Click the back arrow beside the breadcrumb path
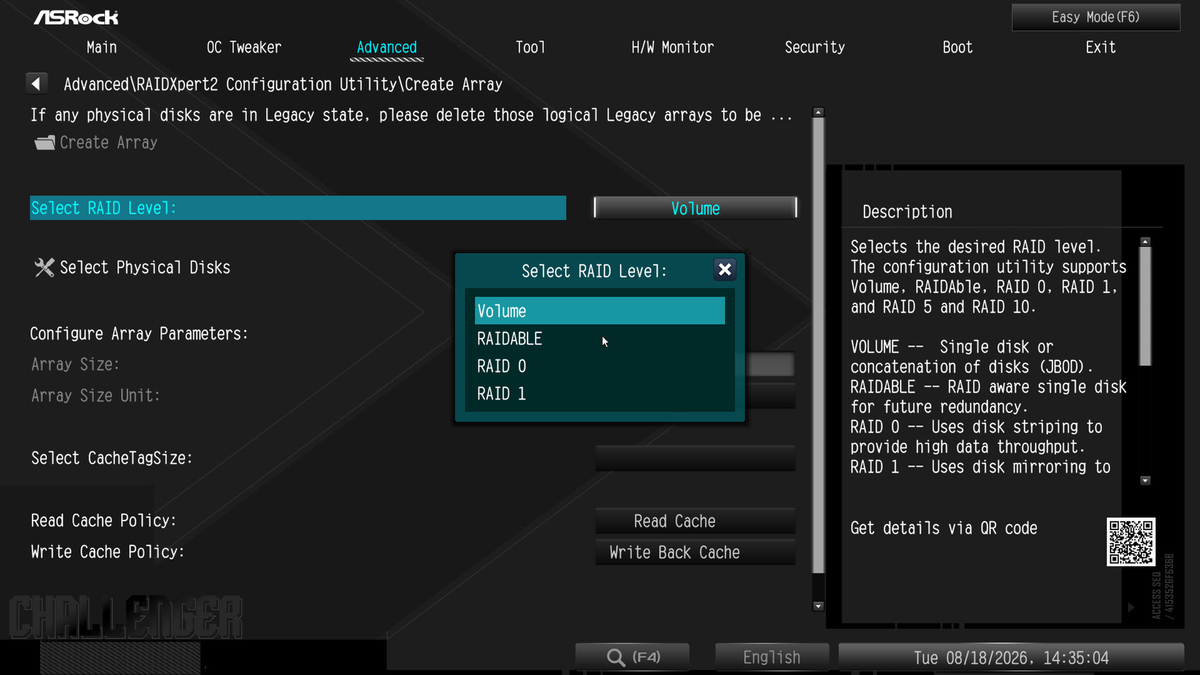This screenshot has height=675, width=1200. (37, 84)
